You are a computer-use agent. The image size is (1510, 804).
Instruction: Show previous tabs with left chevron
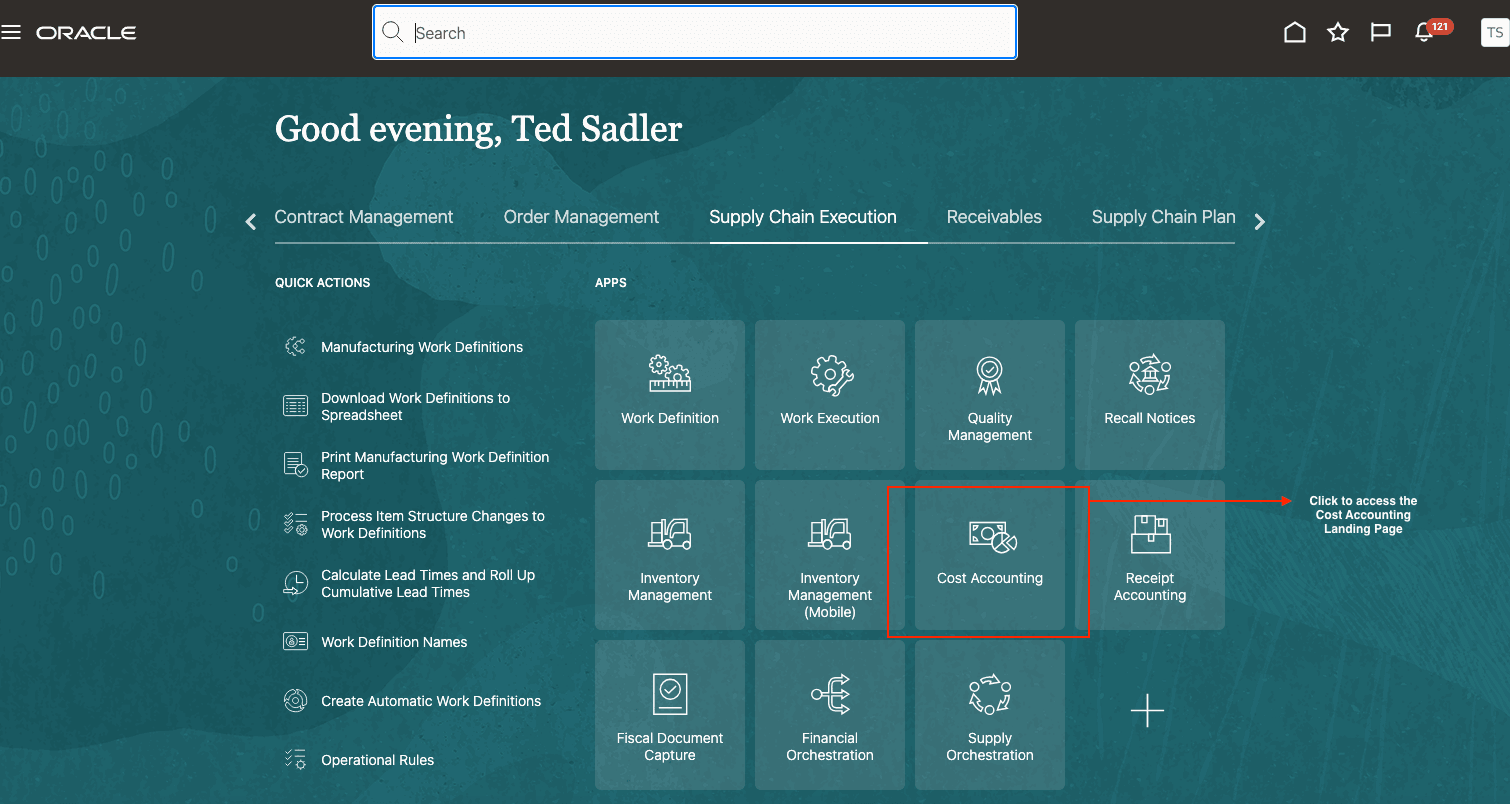pos(251,221)
